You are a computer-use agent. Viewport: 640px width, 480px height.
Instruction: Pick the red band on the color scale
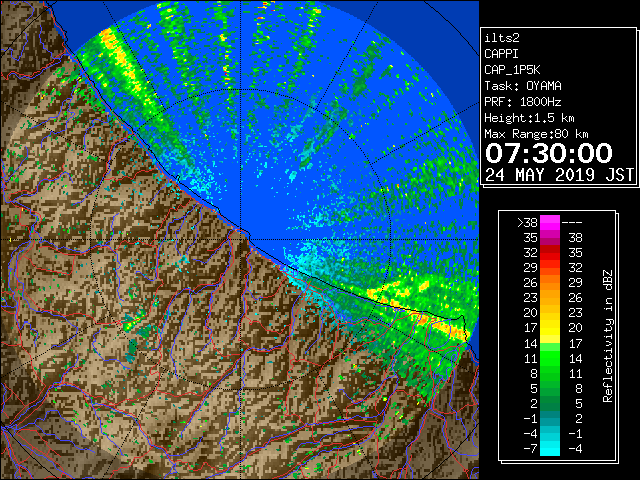coord(550,252)
